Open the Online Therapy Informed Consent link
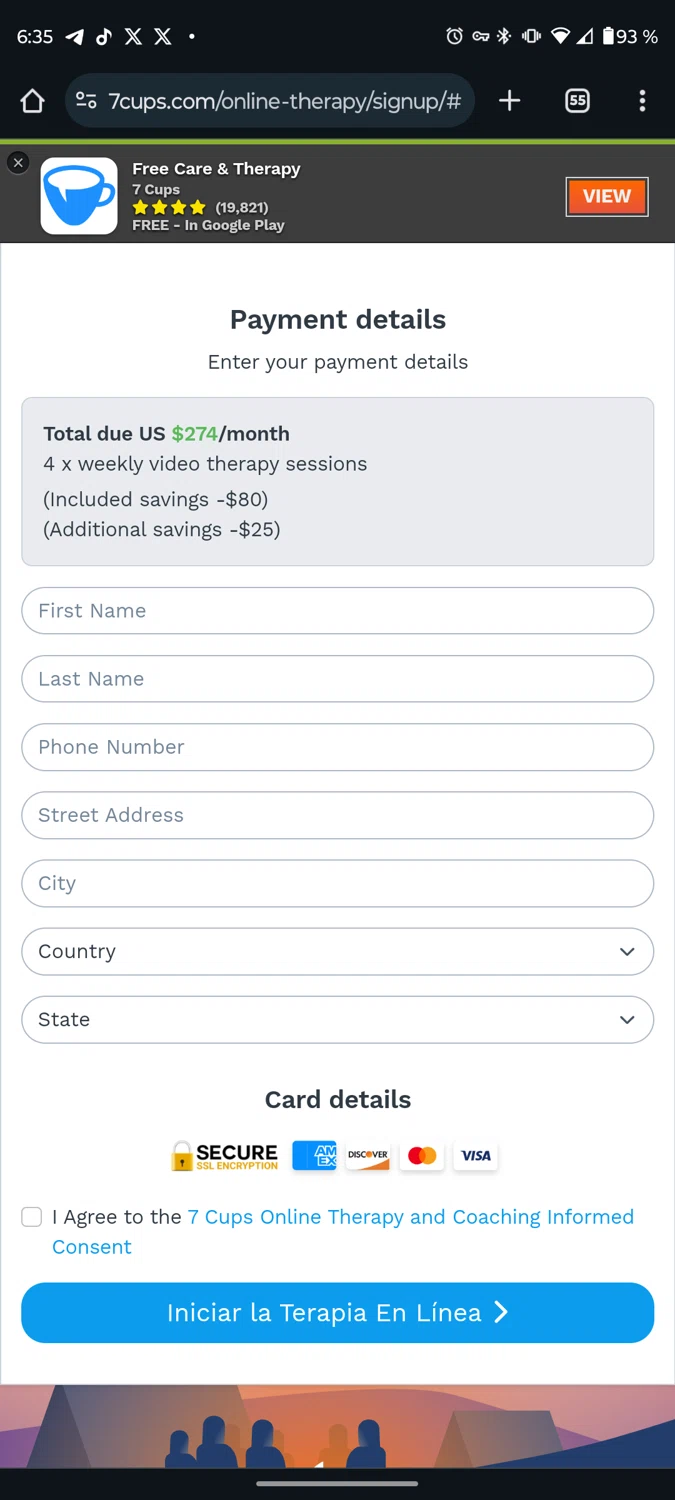 click(410, 1217)
